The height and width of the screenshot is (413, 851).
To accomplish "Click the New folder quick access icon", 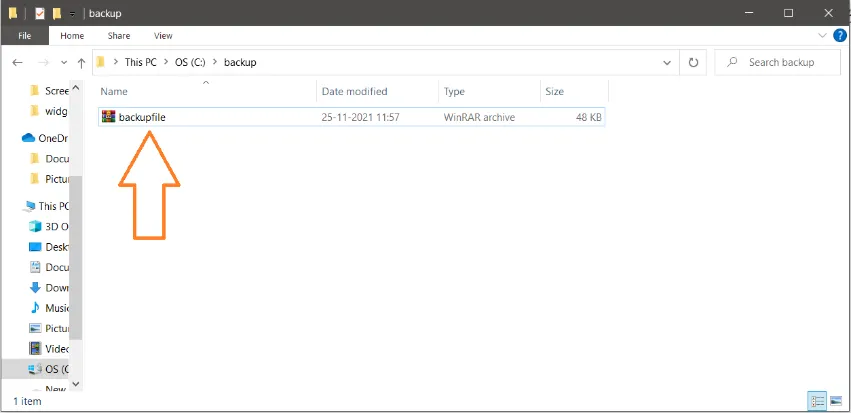I will point(56,14).
